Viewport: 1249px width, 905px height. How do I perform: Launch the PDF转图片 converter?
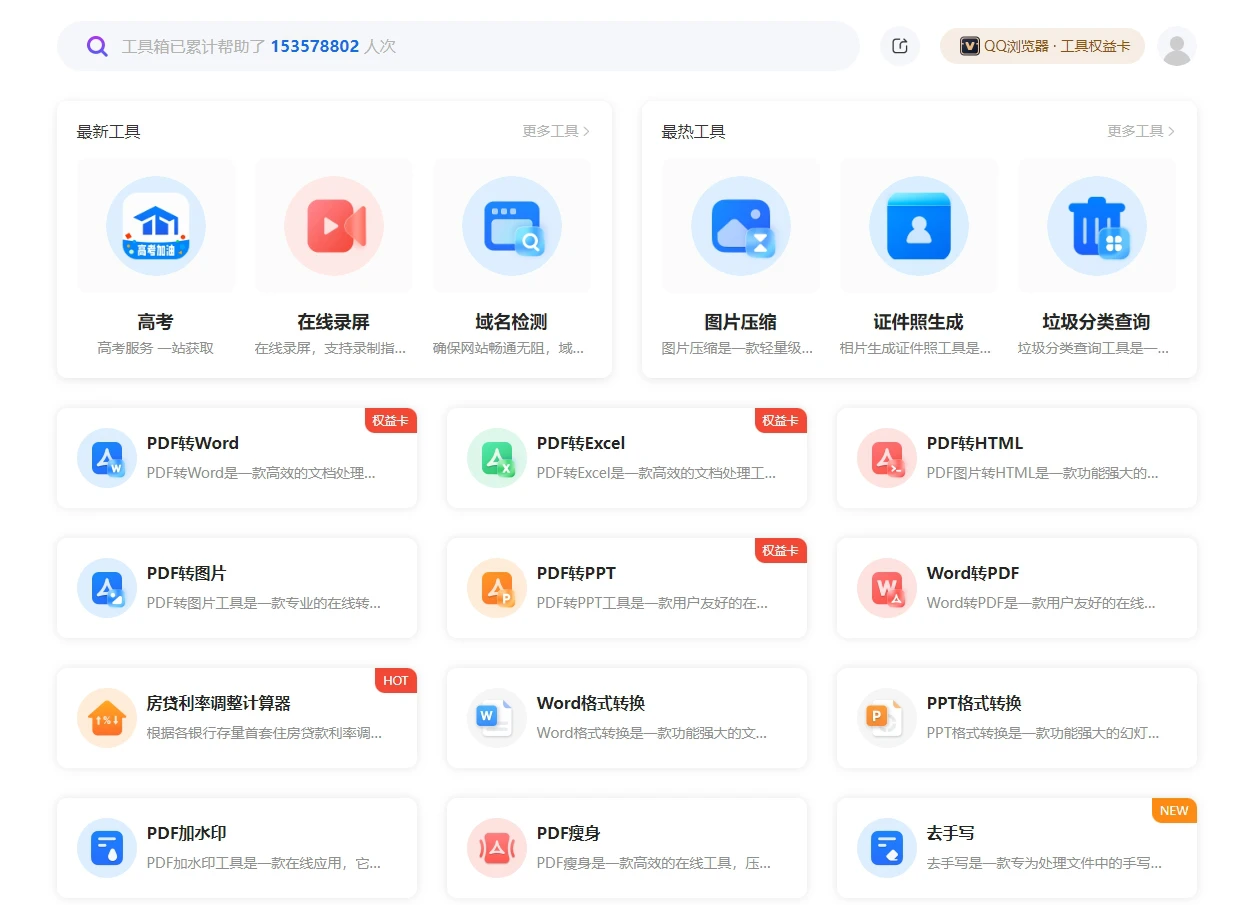point(106,588)
